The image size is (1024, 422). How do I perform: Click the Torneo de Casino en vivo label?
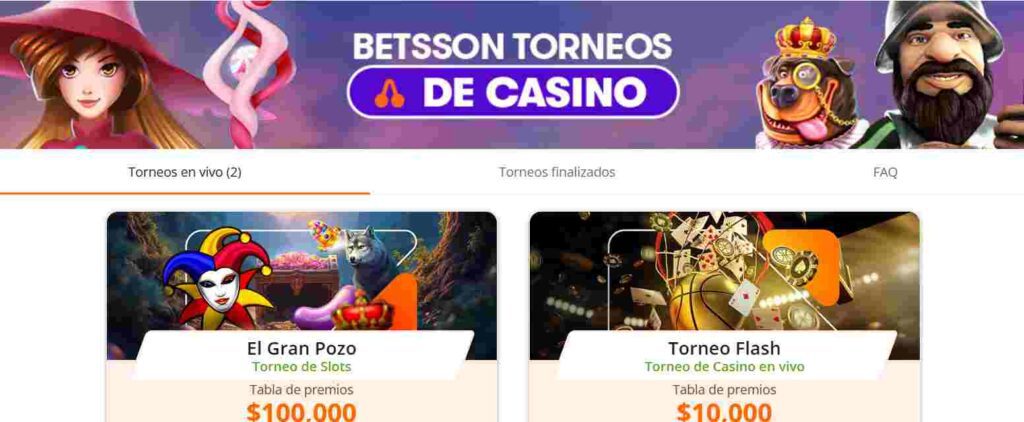pyautogui.click(x=724, y=367)
